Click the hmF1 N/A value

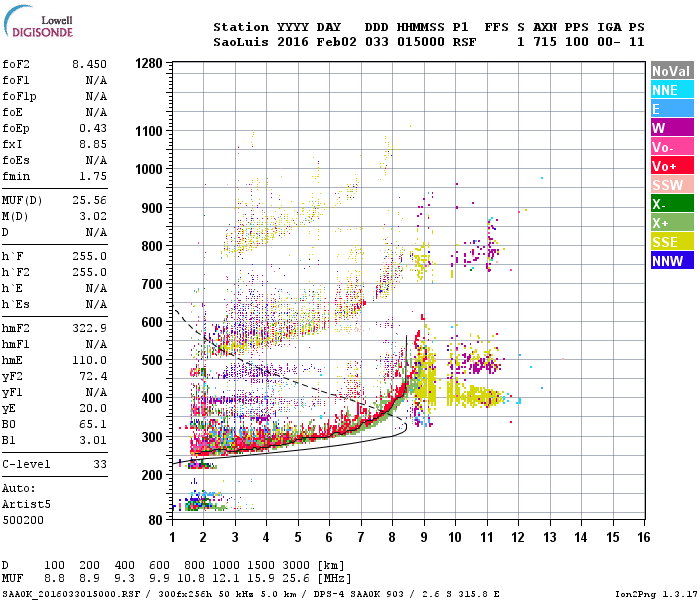pyautogui.click(x=96, y=344)
